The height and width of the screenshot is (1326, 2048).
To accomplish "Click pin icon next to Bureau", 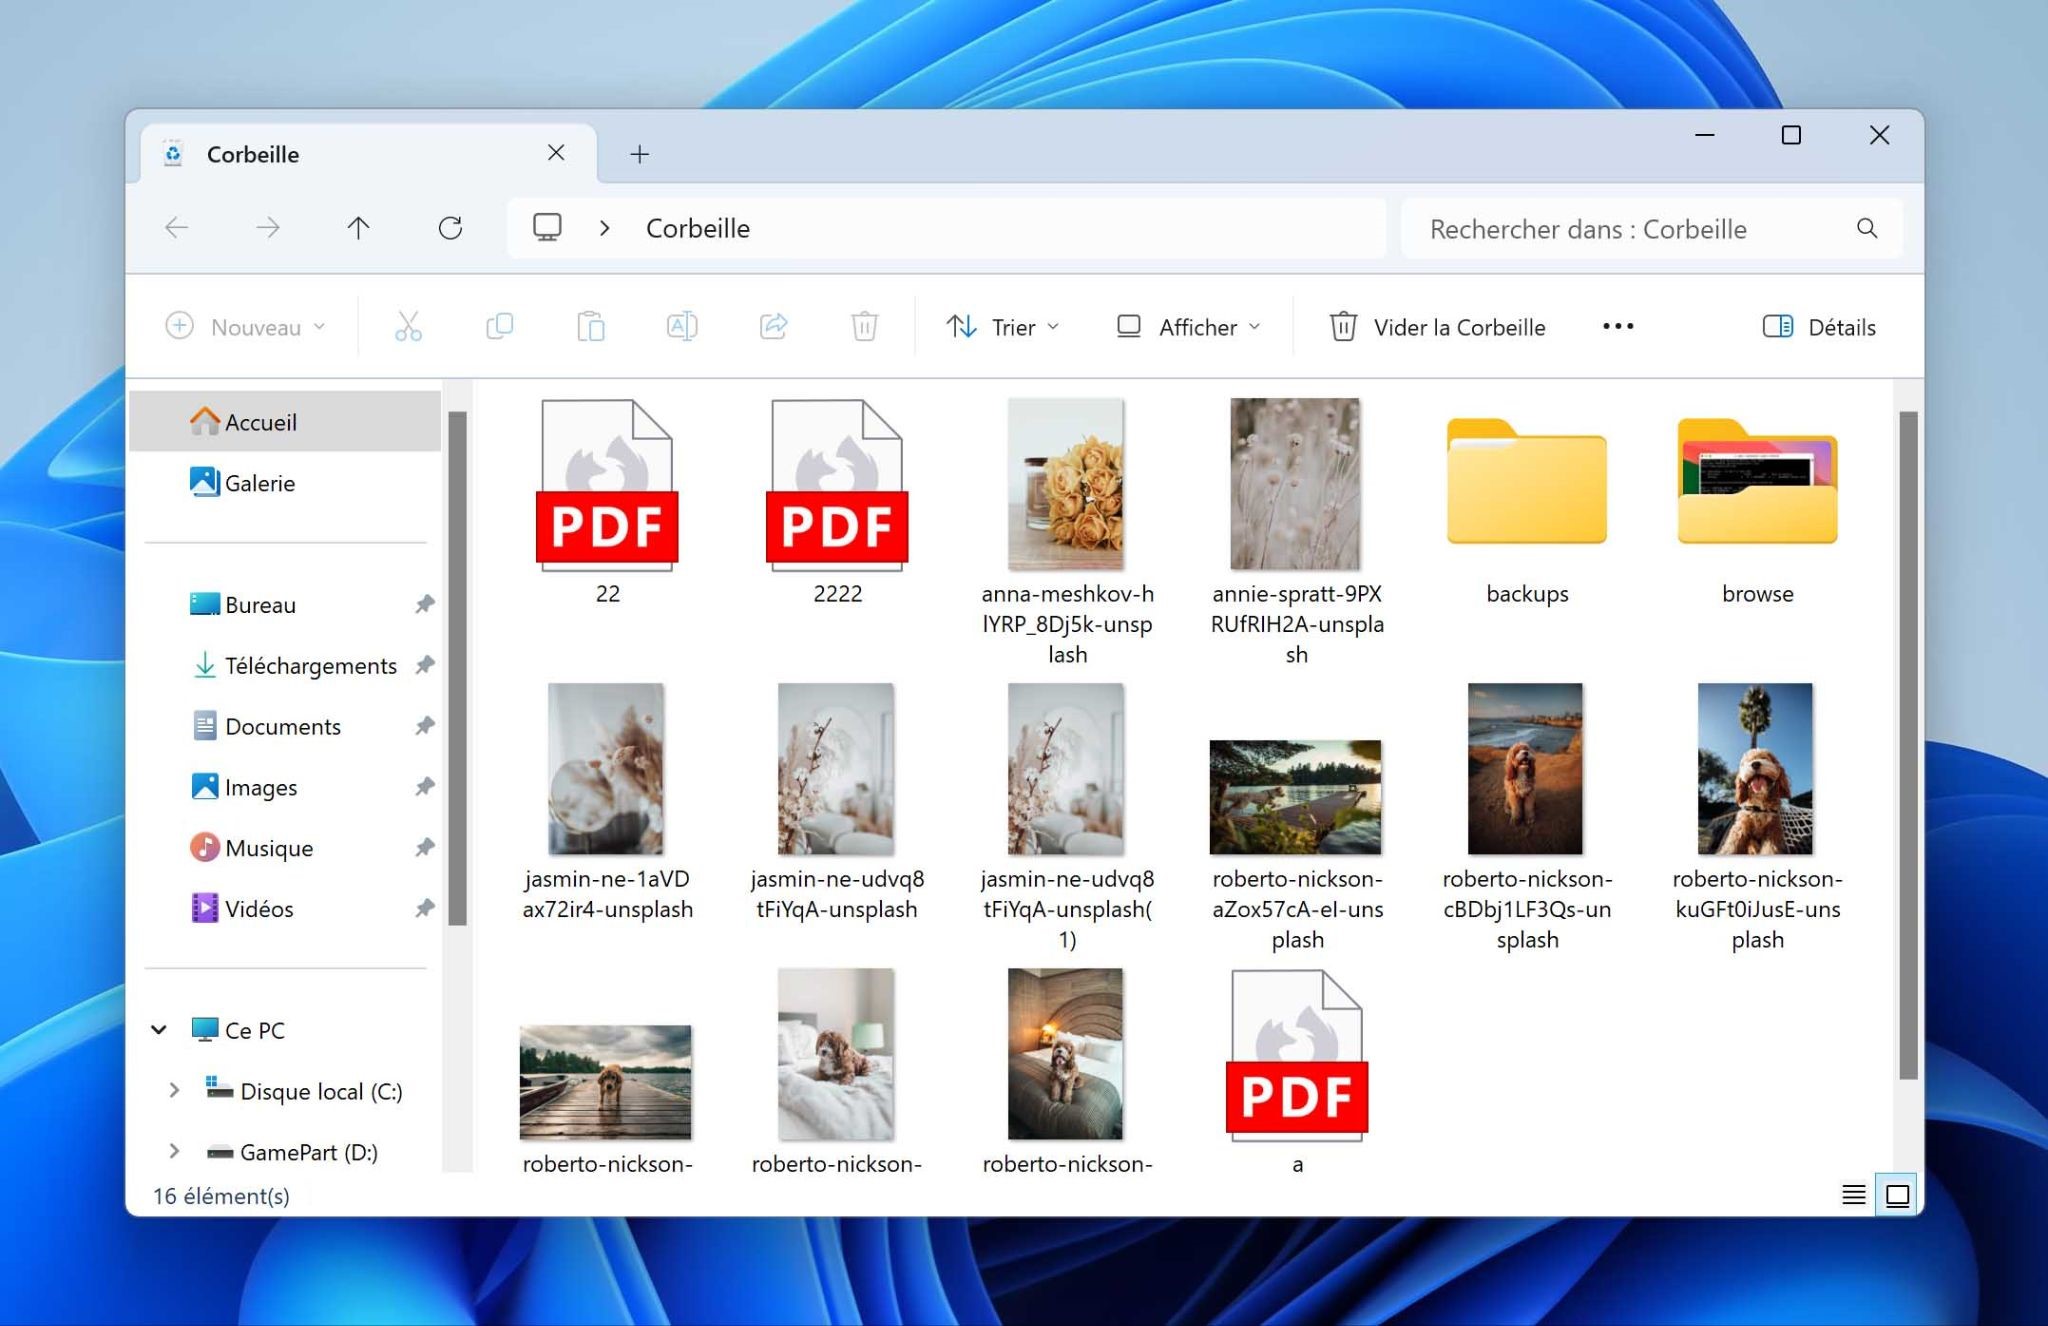I will click(x=425, y=604).
